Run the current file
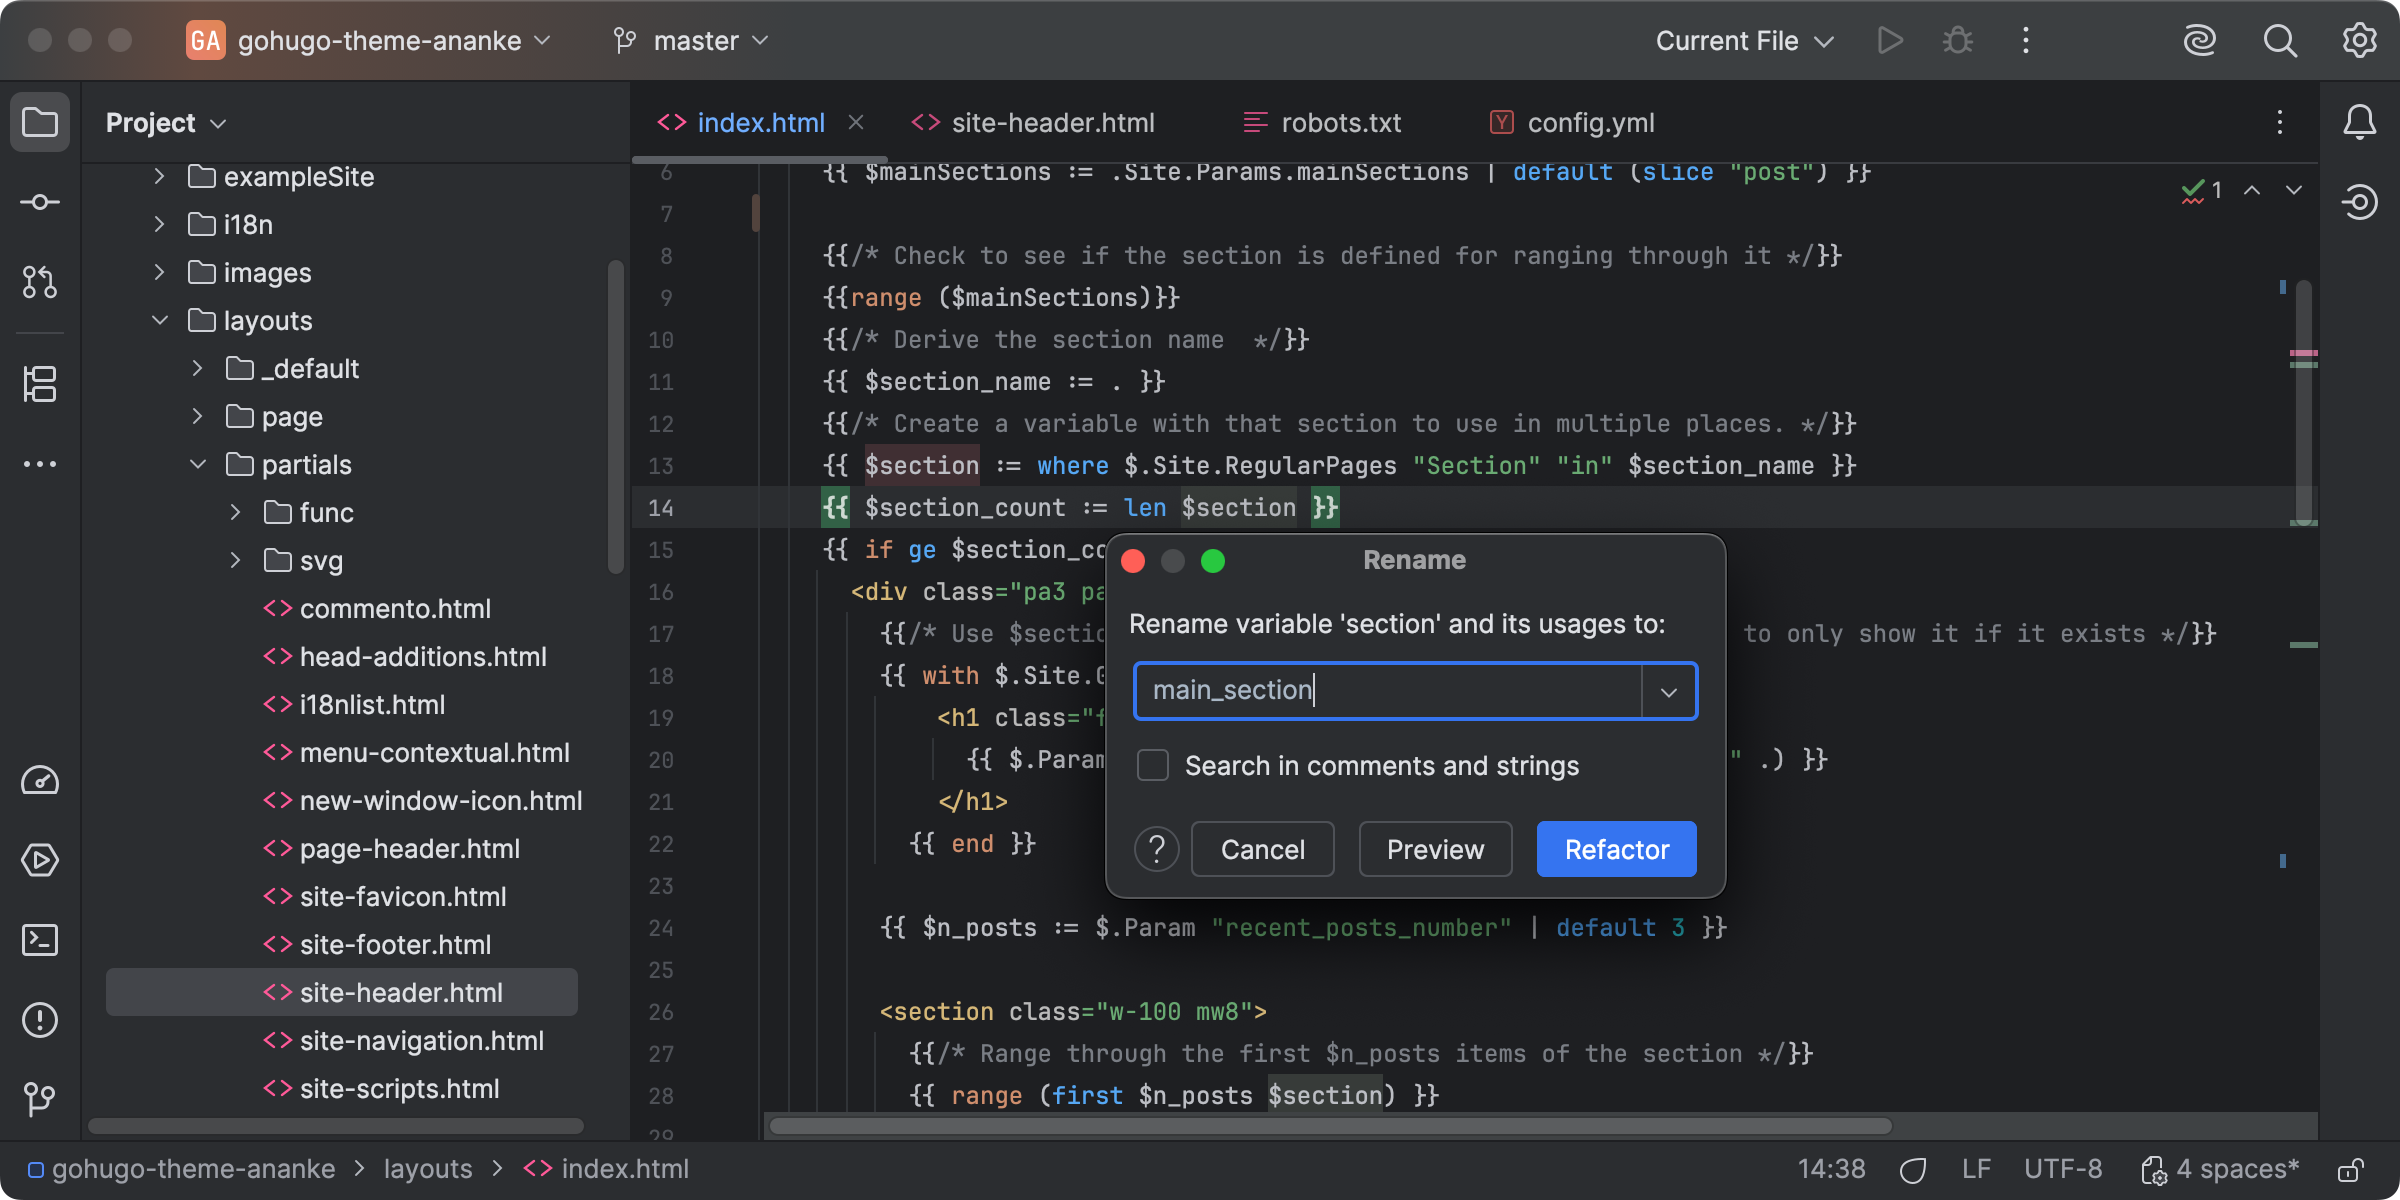Viewport: 2400px width, 1200px height. tap(1890, 41)
